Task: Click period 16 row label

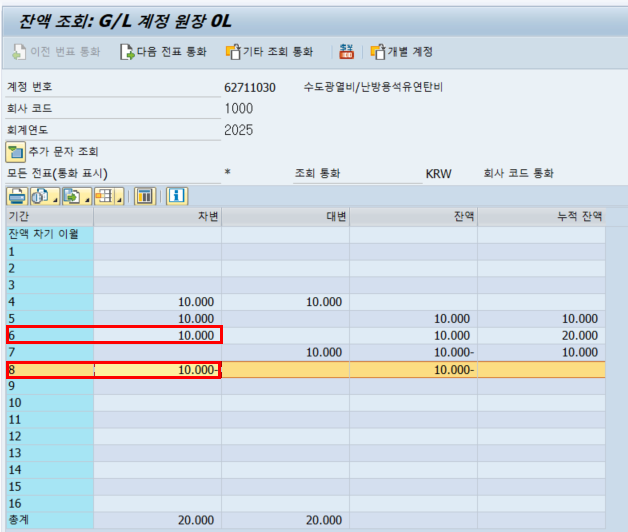Action: tap(50, 504)
